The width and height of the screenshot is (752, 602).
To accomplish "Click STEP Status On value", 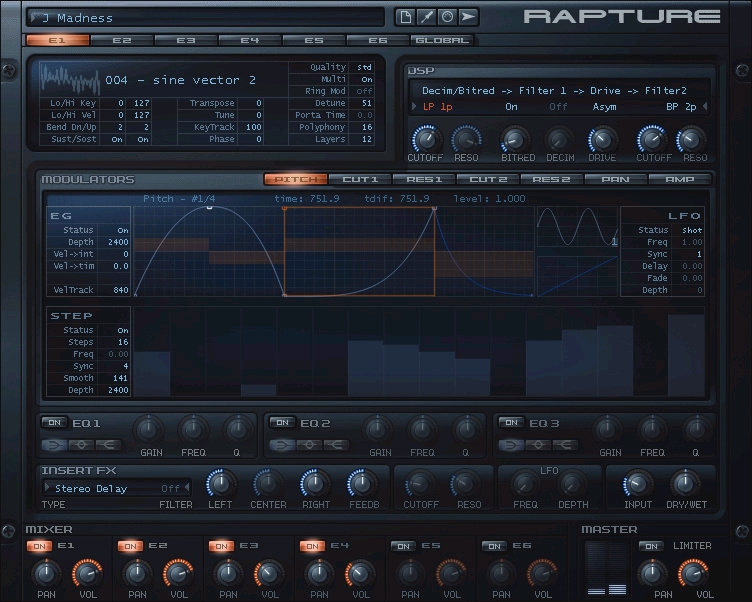I will [x=123, y=331].
